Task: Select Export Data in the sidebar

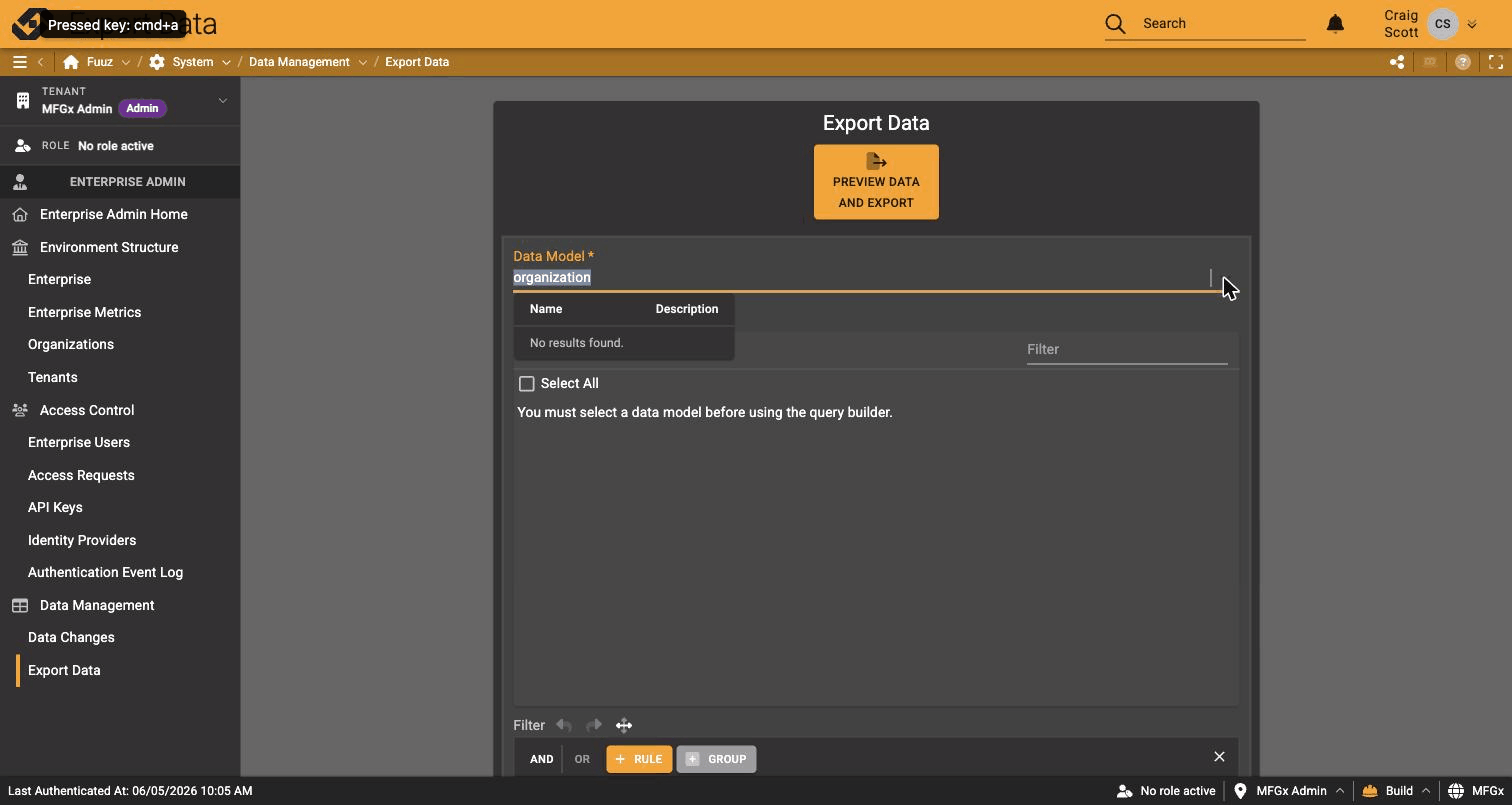Action: click(64, 670)
